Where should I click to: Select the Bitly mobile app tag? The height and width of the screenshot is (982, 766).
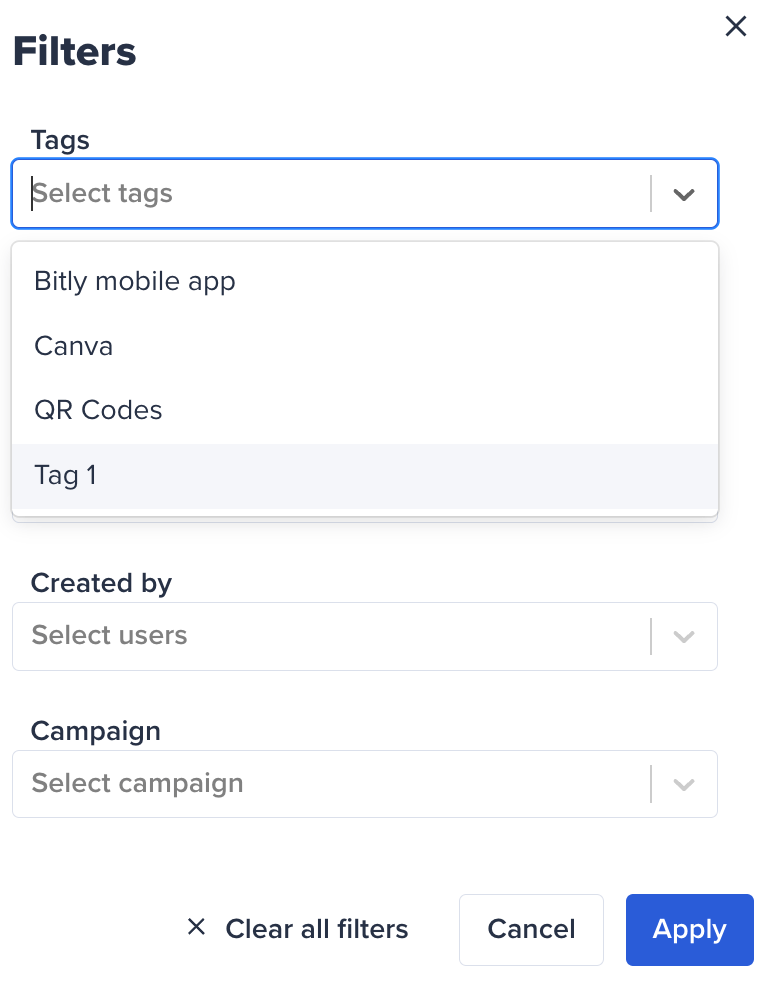(134, 281)
